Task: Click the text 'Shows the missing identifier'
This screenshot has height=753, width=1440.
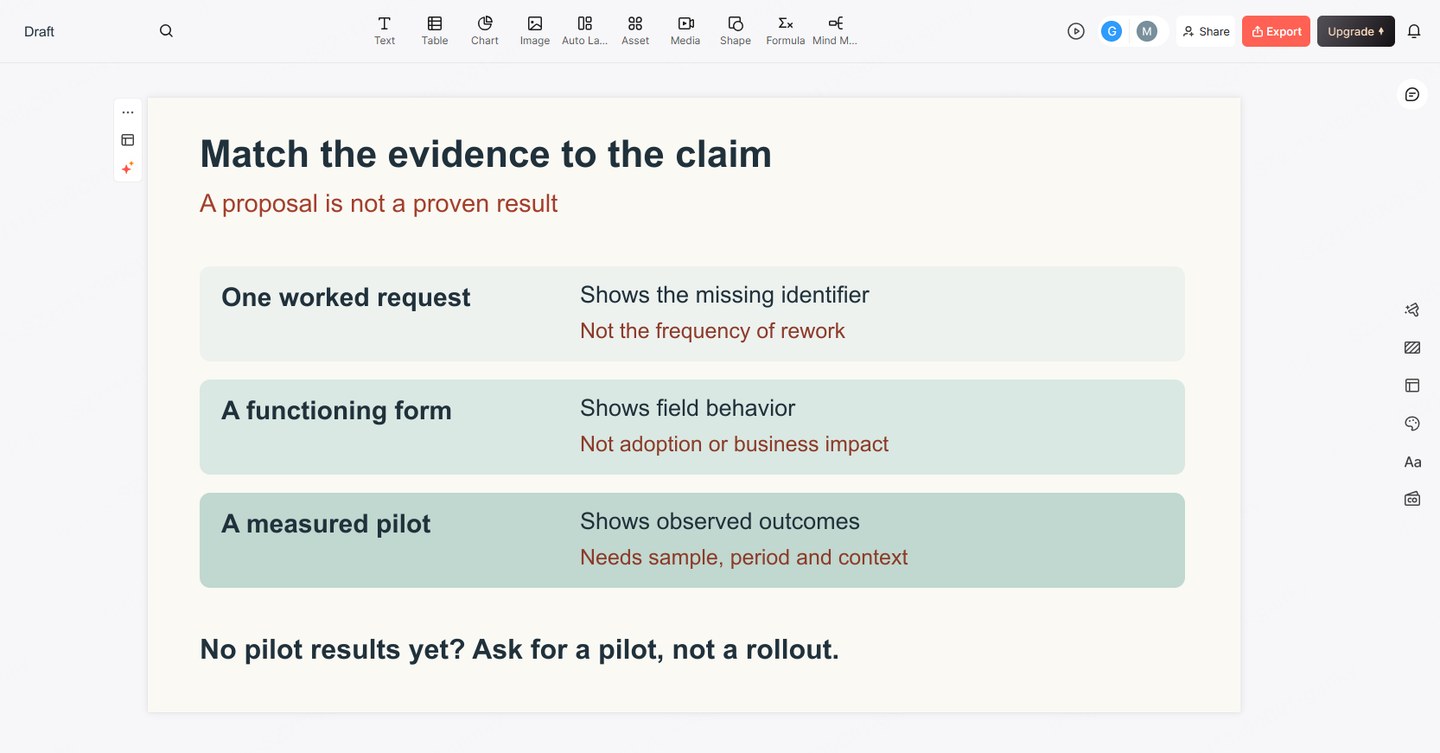Action: click(725, 295)
